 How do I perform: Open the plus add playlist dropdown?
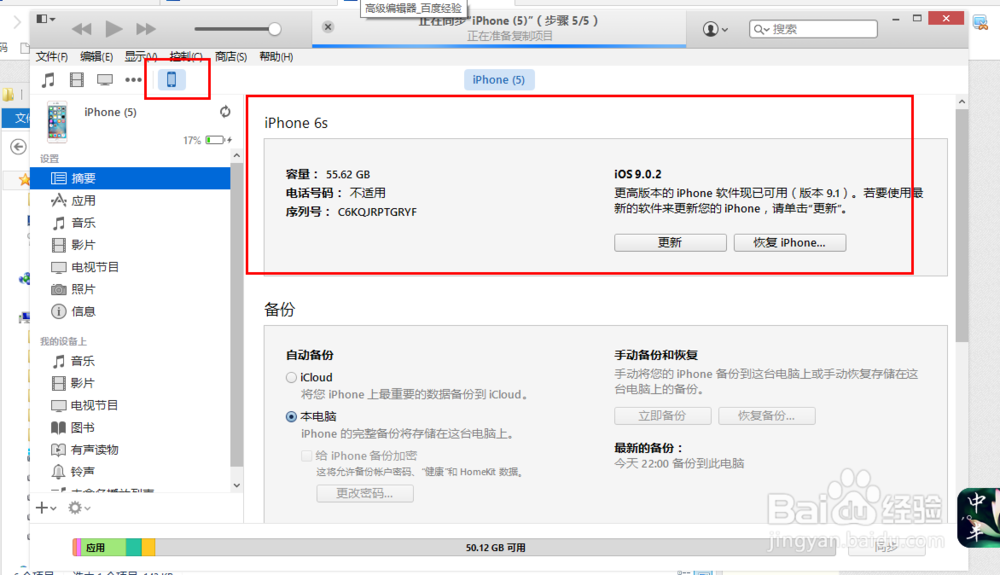(46, 508)
